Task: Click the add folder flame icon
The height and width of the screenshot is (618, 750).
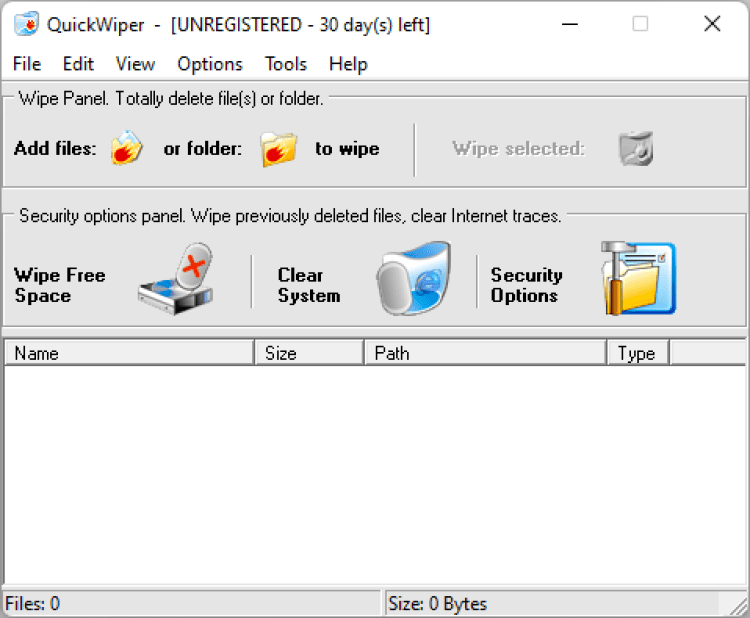Action: point(278,149)
